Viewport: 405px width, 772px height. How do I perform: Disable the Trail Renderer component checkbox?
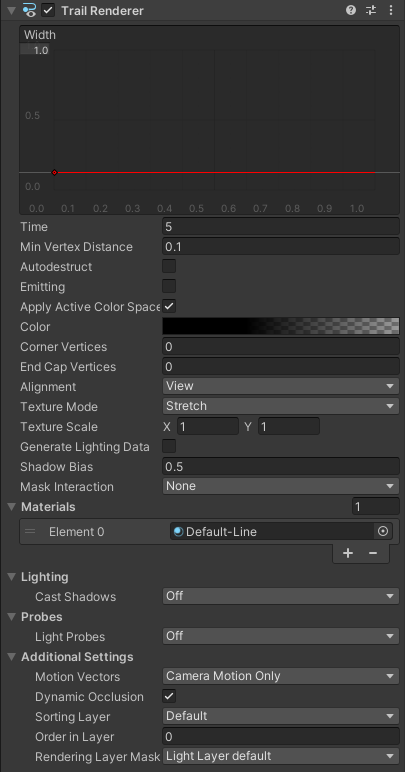tap(48, 10)
